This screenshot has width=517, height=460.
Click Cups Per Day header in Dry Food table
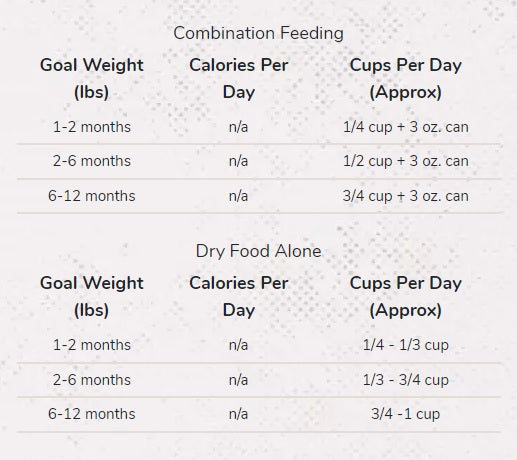[x=406, y=296]
